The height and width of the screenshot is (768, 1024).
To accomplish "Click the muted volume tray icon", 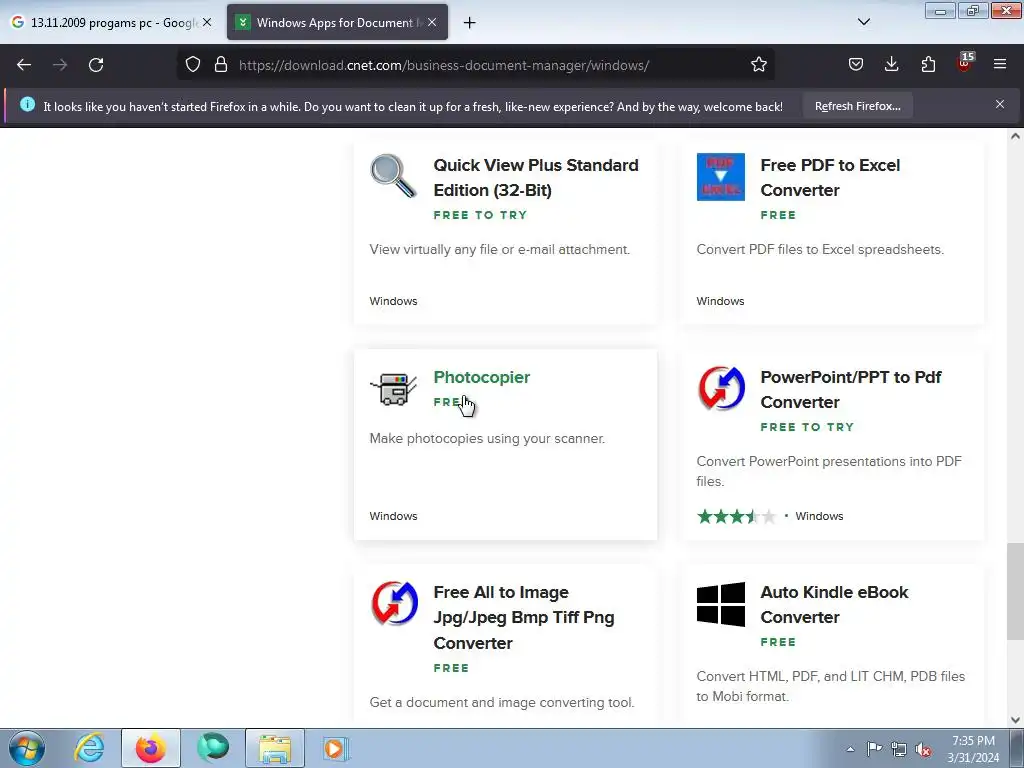I will [x=923, y=749].
